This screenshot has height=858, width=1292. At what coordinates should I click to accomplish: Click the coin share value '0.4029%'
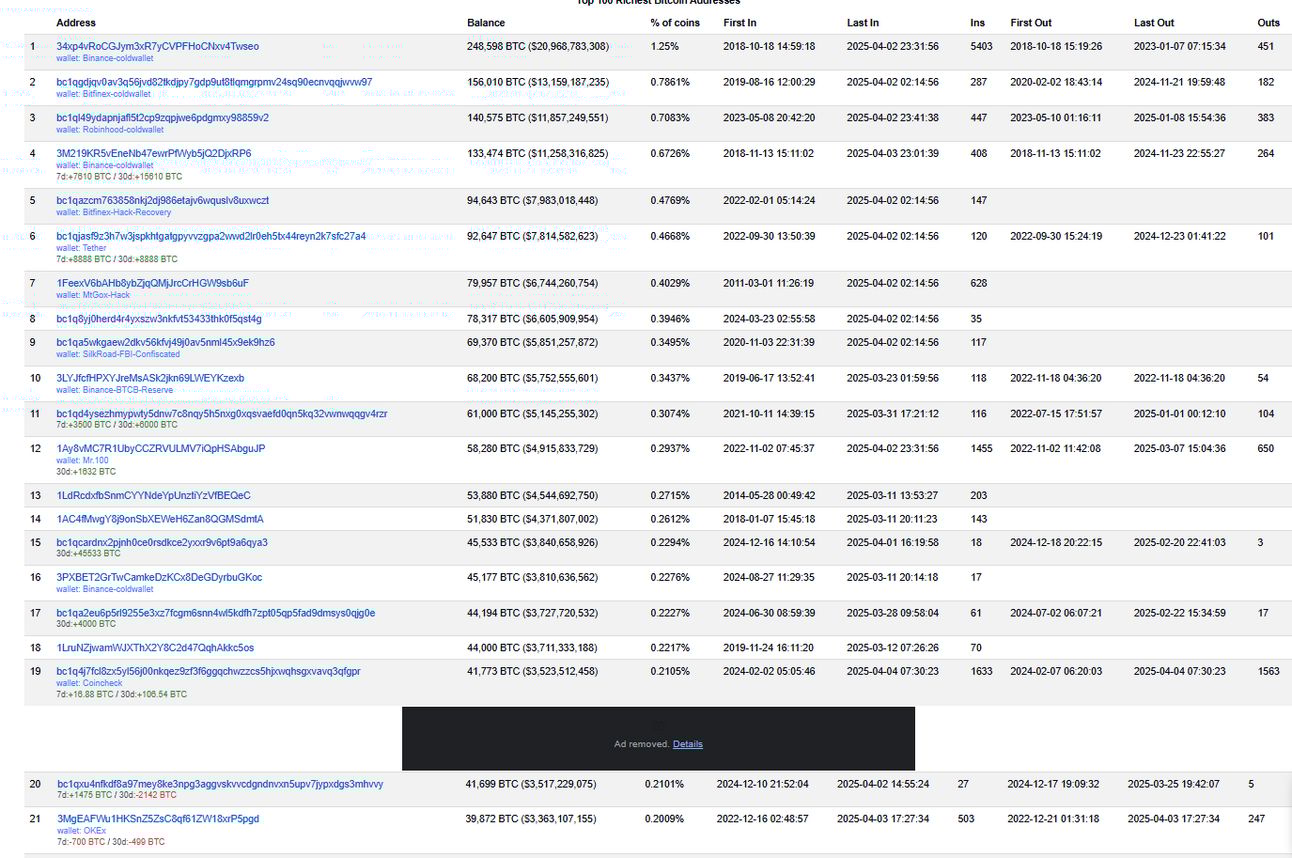pyautogui.click(x=670, y=283)
